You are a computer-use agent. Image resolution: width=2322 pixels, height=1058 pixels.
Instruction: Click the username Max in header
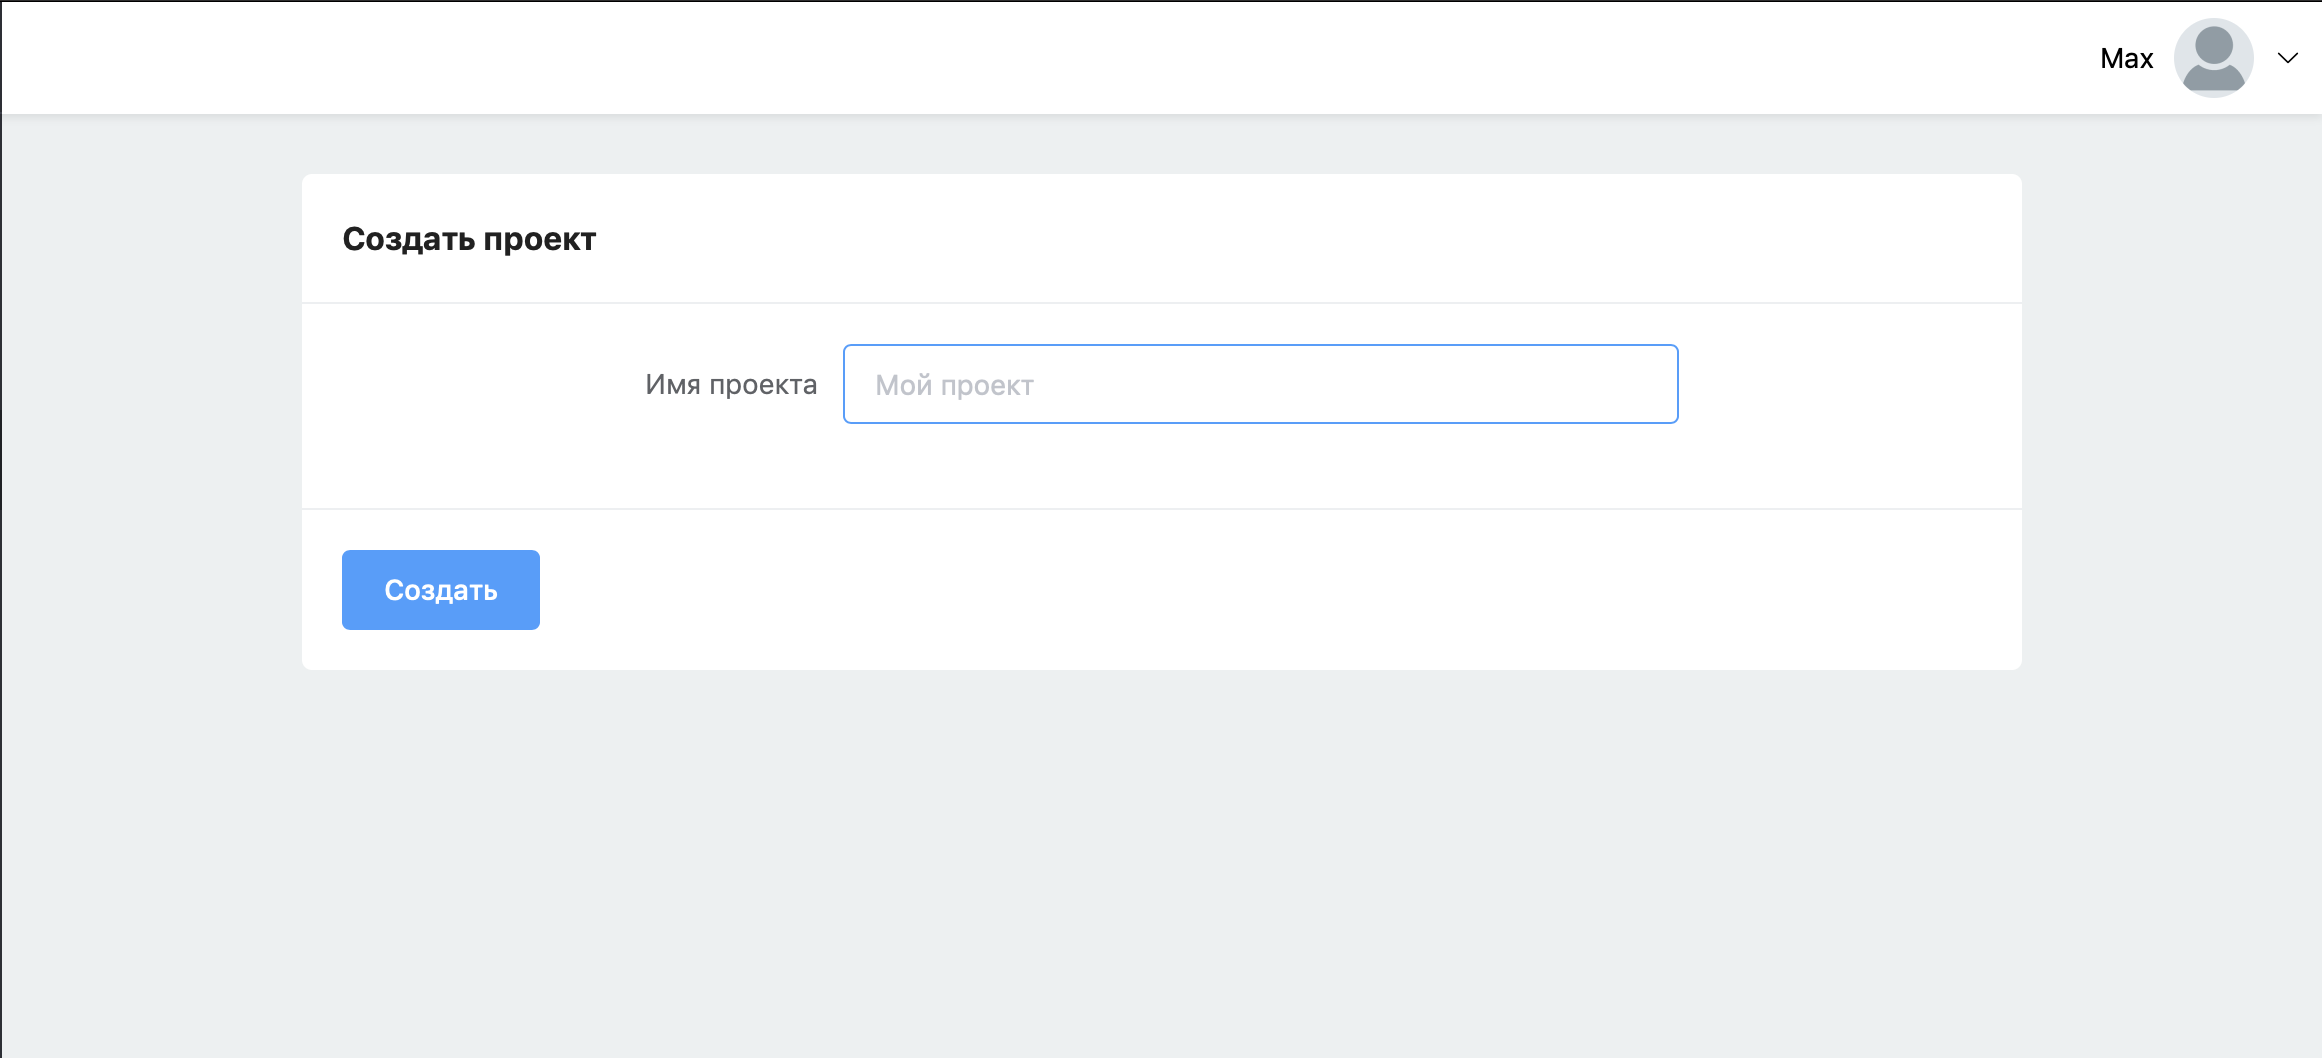pos(2126,59)
